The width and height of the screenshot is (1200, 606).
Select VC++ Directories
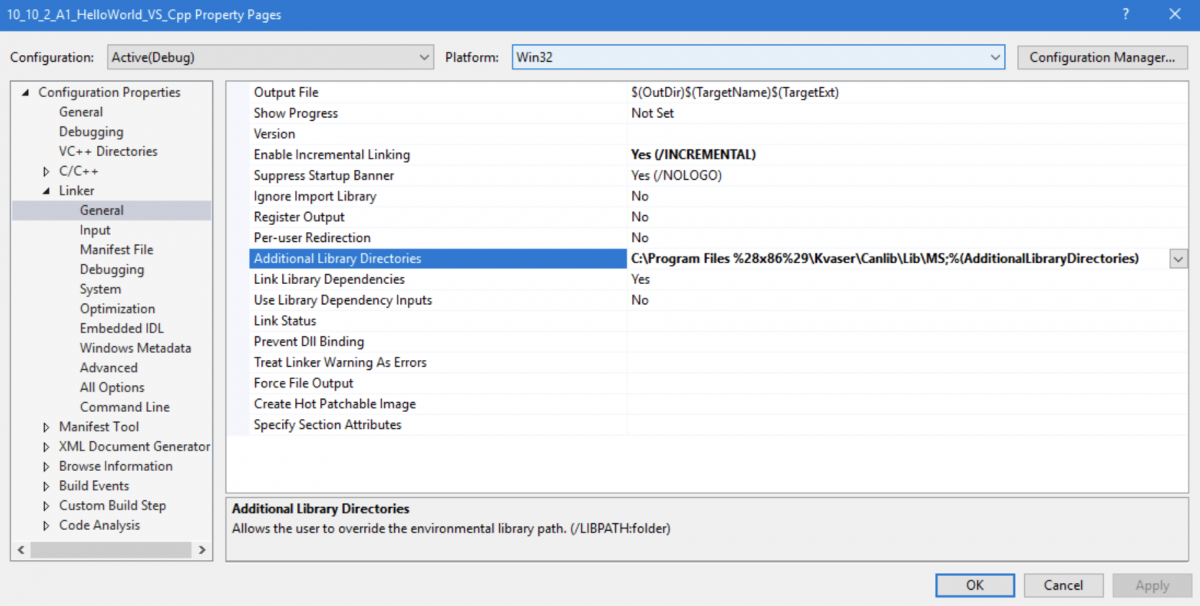pyautogui.click(x=110, y=151)
